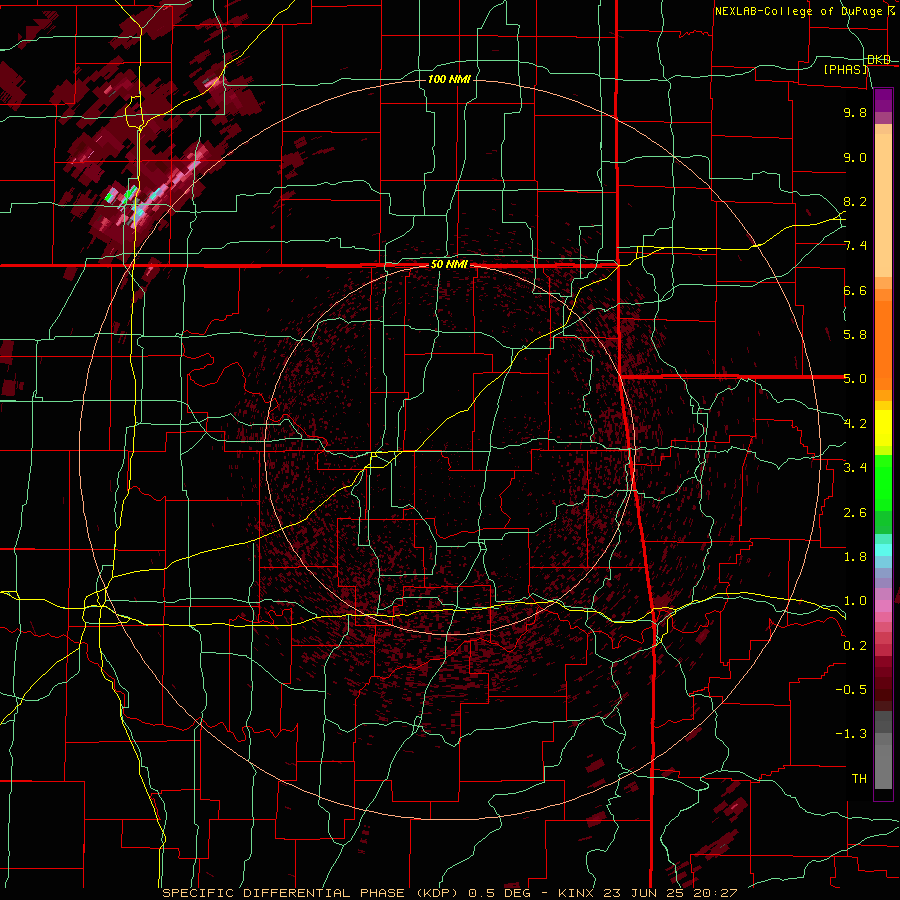Viewport: 900px width, 900px height.
Task: Pick the 3.4 scale label
Action: point(855,468)
